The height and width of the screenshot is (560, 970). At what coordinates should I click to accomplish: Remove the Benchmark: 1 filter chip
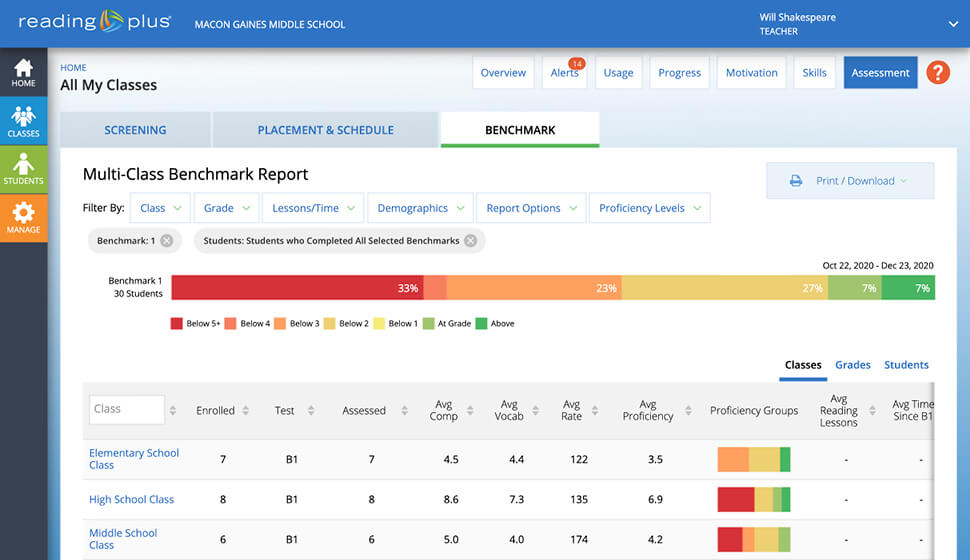(166, 241)
